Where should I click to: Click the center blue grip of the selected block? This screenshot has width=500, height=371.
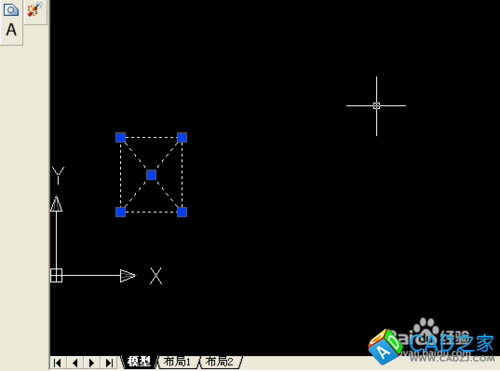151,175
